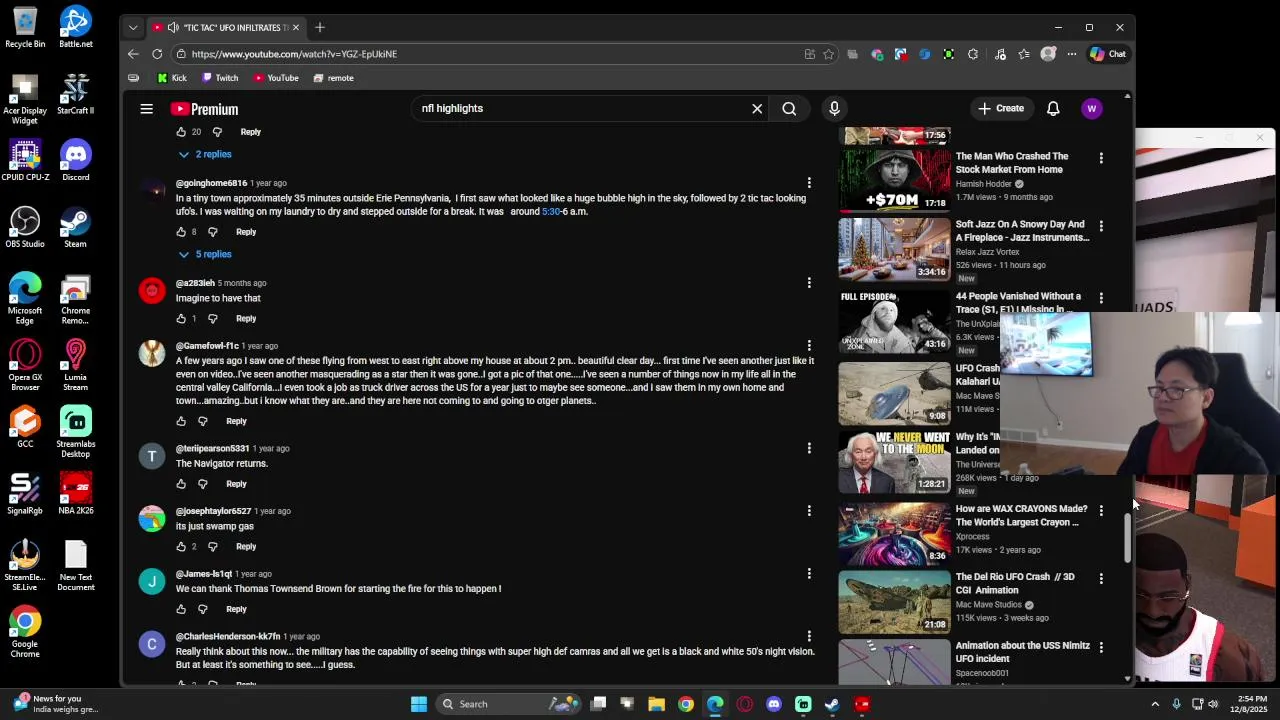Like the Navigator returns comment
The height and width of the screenshot is (720, 1280).
pyautogui.click(x=181, y=484)
